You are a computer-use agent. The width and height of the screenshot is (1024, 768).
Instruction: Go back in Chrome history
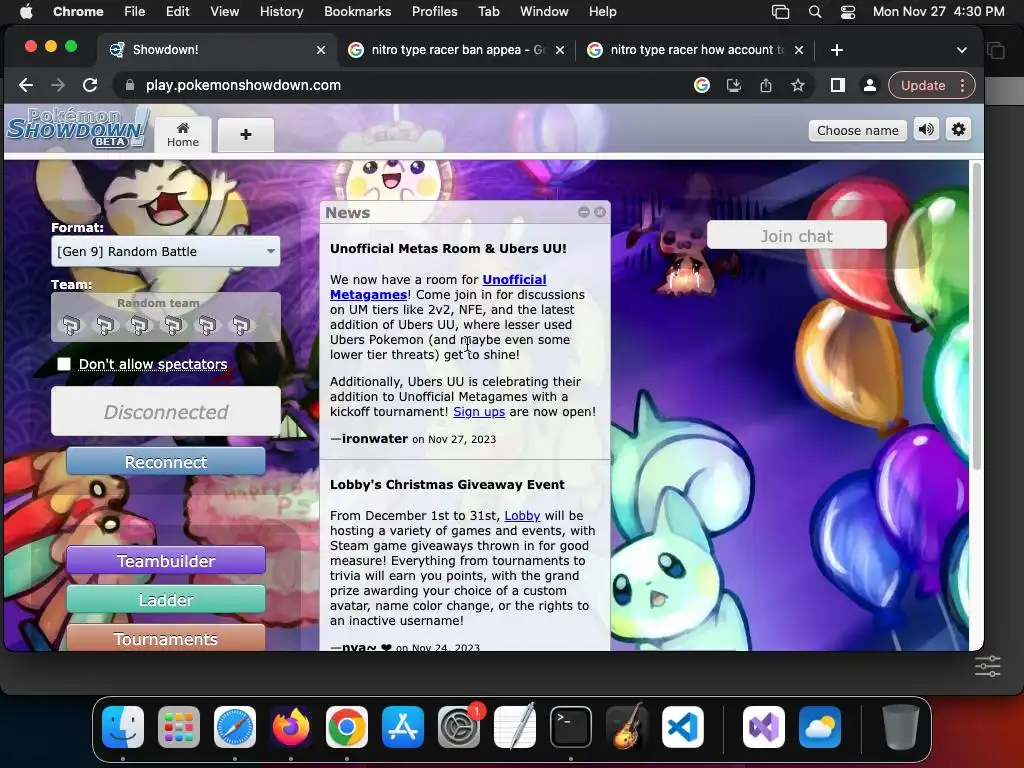tap(26, 85)
